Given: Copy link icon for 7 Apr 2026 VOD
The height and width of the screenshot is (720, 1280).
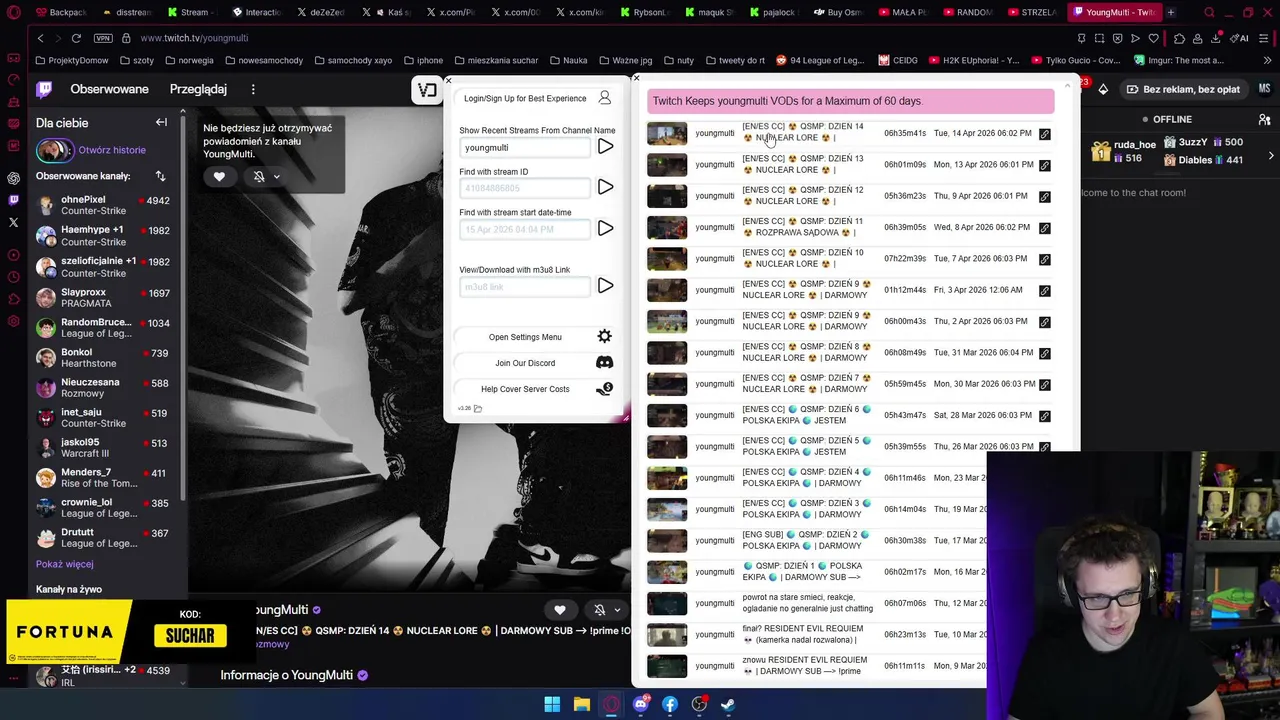Looking at the screenshot, I should 1044,259.
